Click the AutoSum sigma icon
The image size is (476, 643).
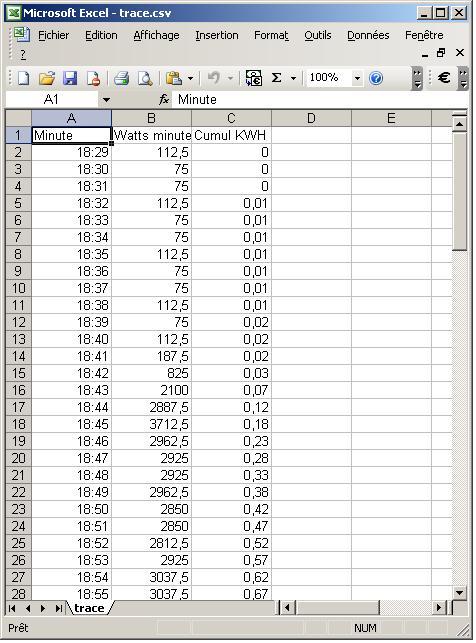(277, 78)
